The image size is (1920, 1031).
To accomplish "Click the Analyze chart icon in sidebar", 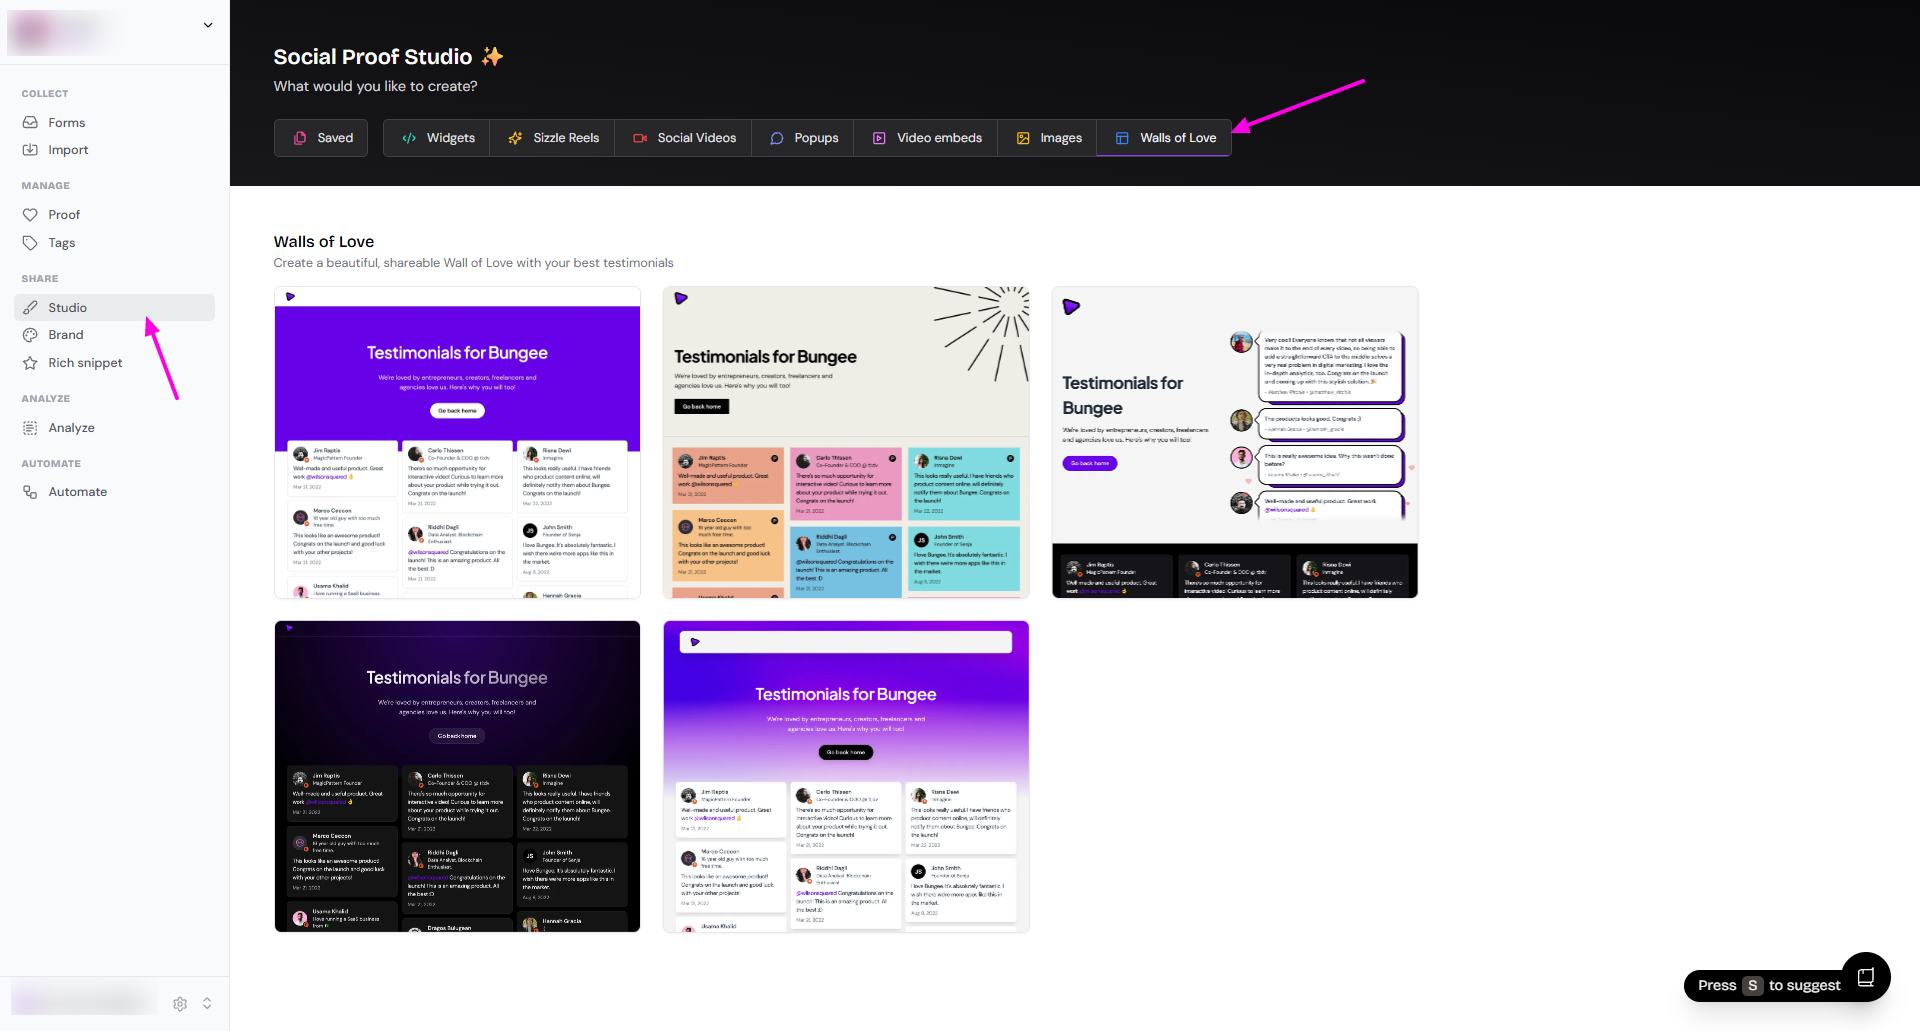I will (30, 428).
